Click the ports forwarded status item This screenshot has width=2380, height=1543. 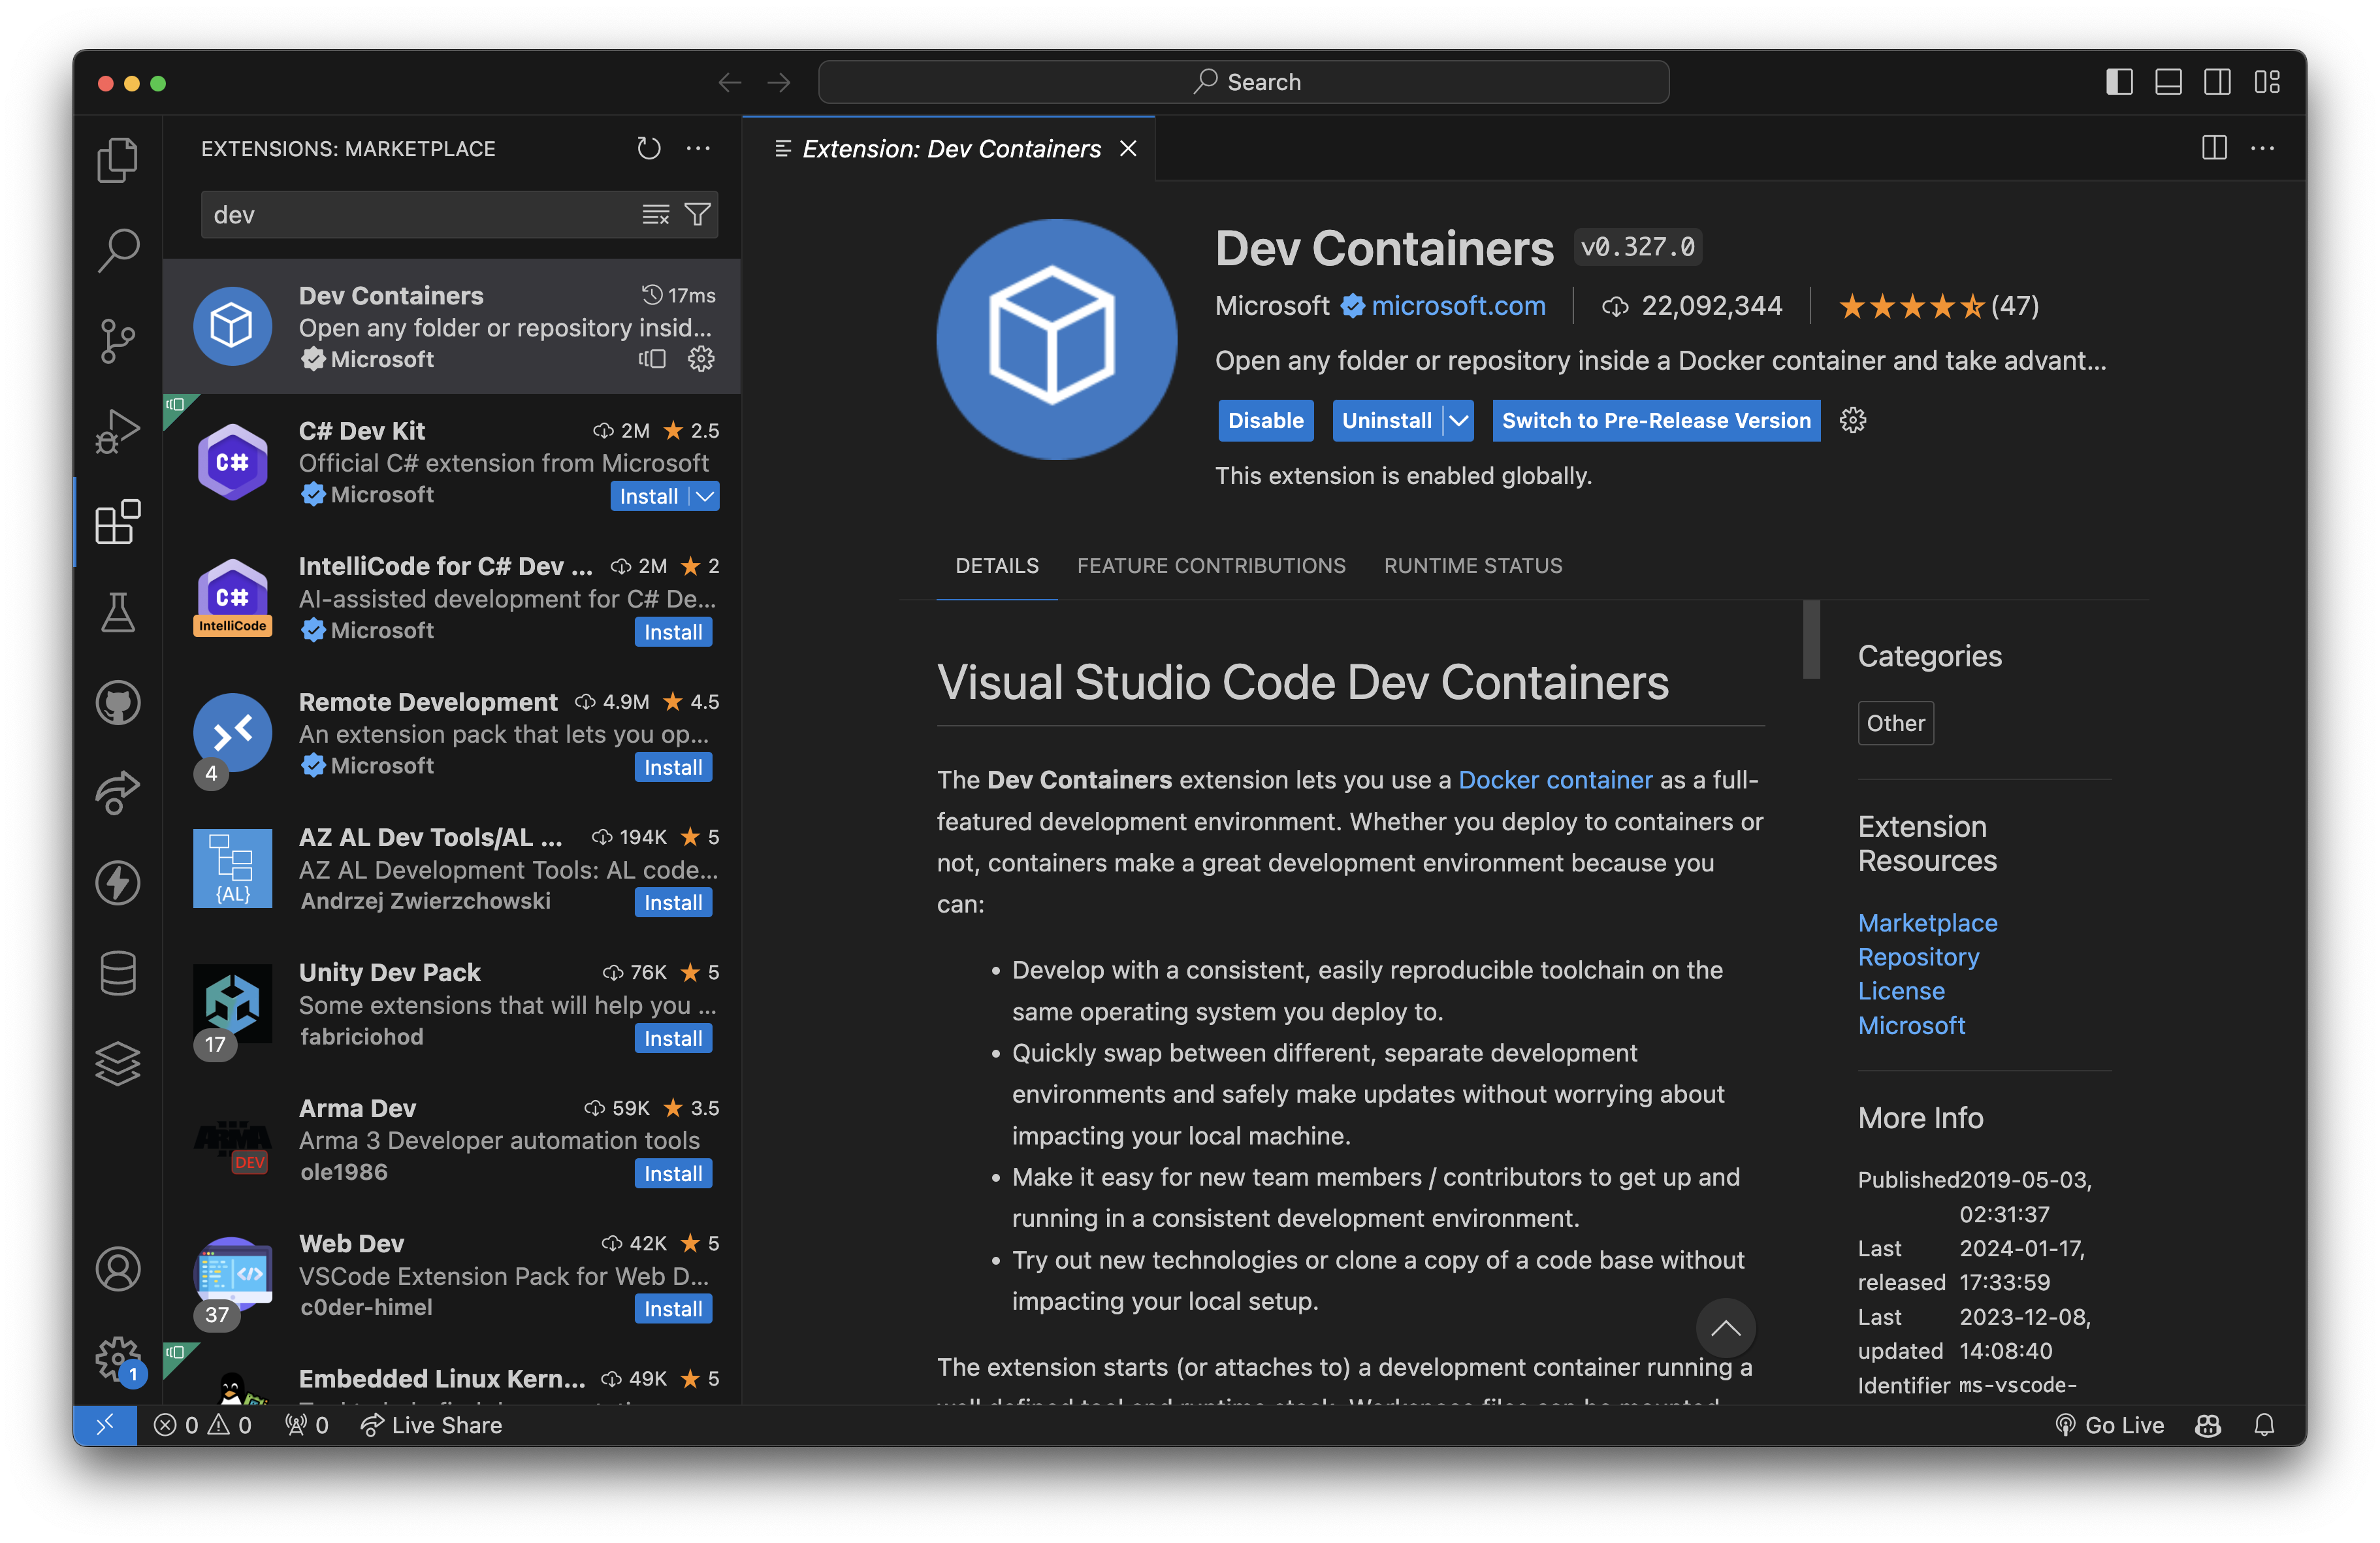(307, 1424)
